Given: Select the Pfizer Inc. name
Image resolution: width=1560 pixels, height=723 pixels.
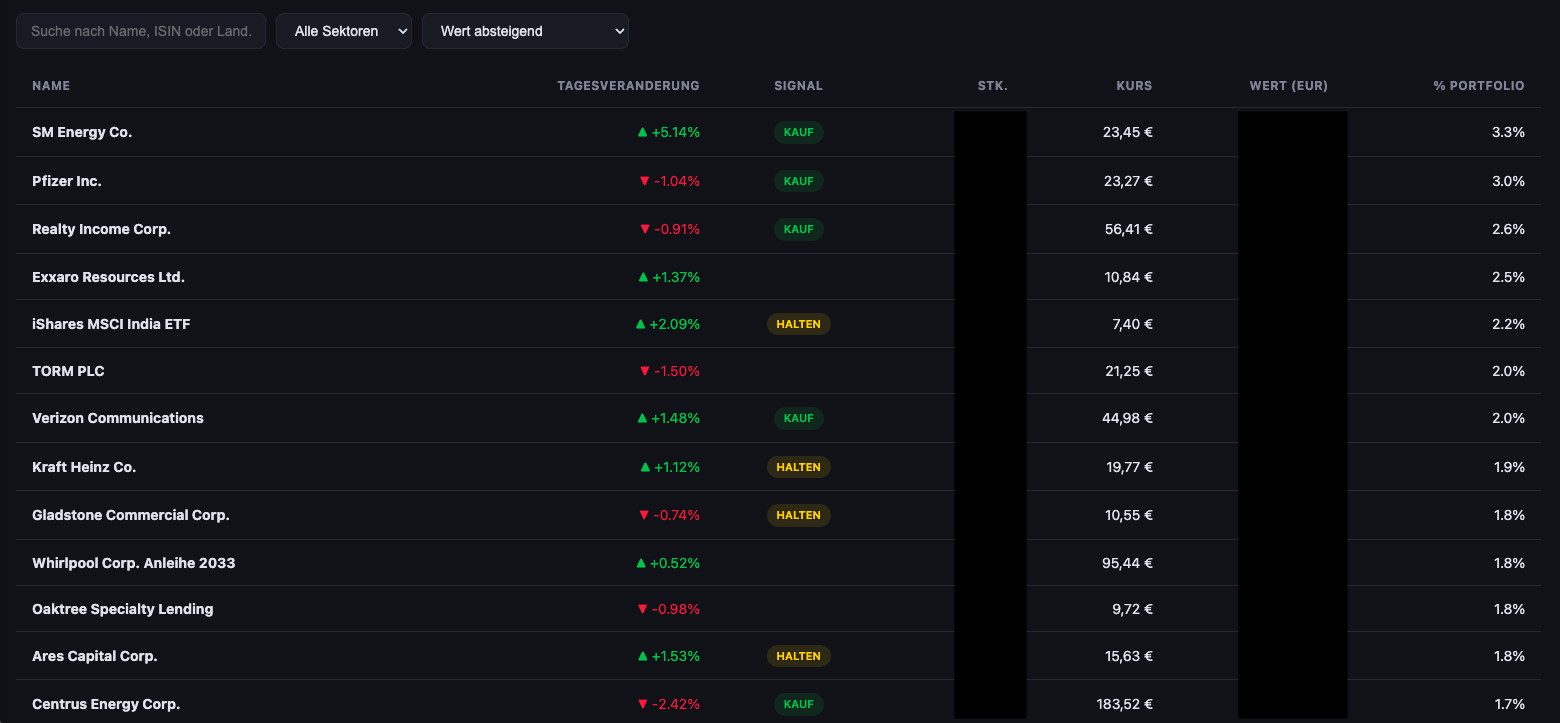Looking at the screenshot, I should point(67,181).
